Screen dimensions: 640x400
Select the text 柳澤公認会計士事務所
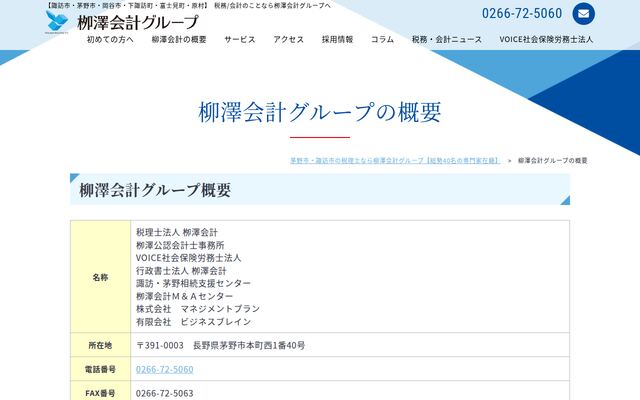click(x=180, y=245)
